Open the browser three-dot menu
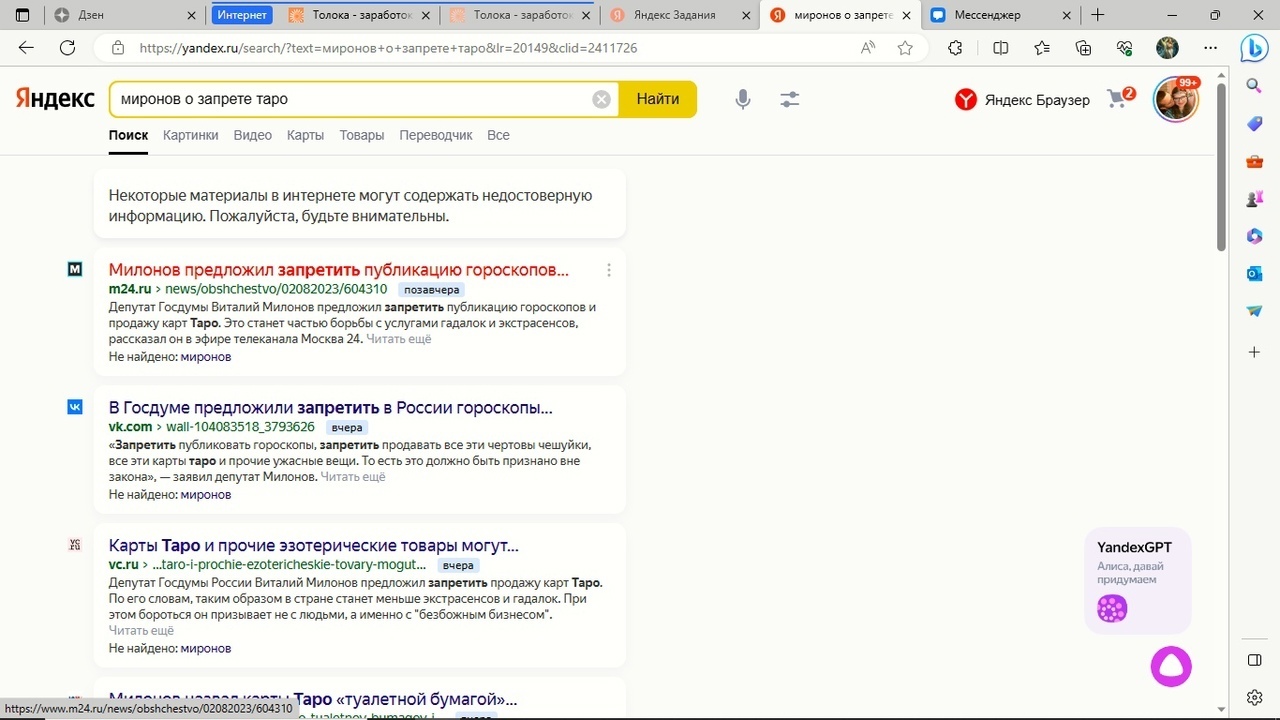Viewport: 1280px width, 720px height. [x=1210, y=47]
